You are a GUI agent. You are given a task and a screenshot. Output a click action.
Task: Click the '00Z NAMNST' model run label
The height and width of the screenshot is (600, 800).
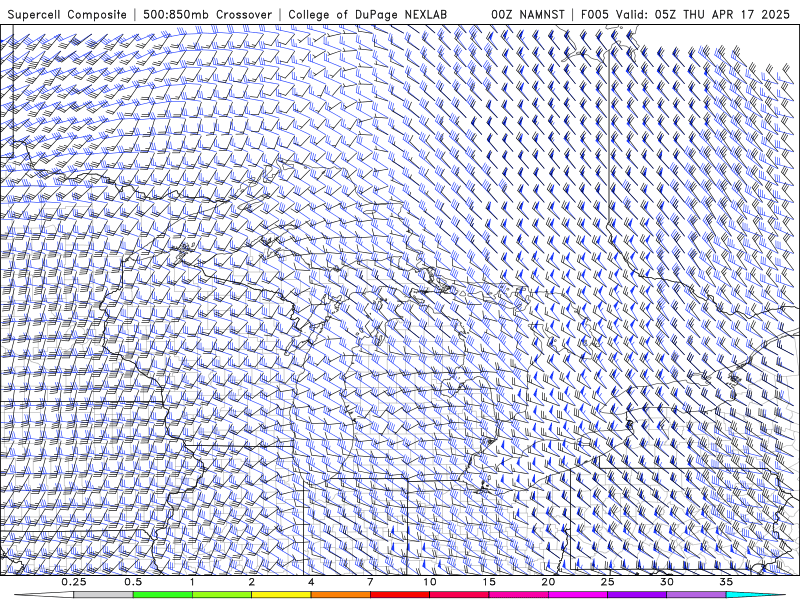528,15
